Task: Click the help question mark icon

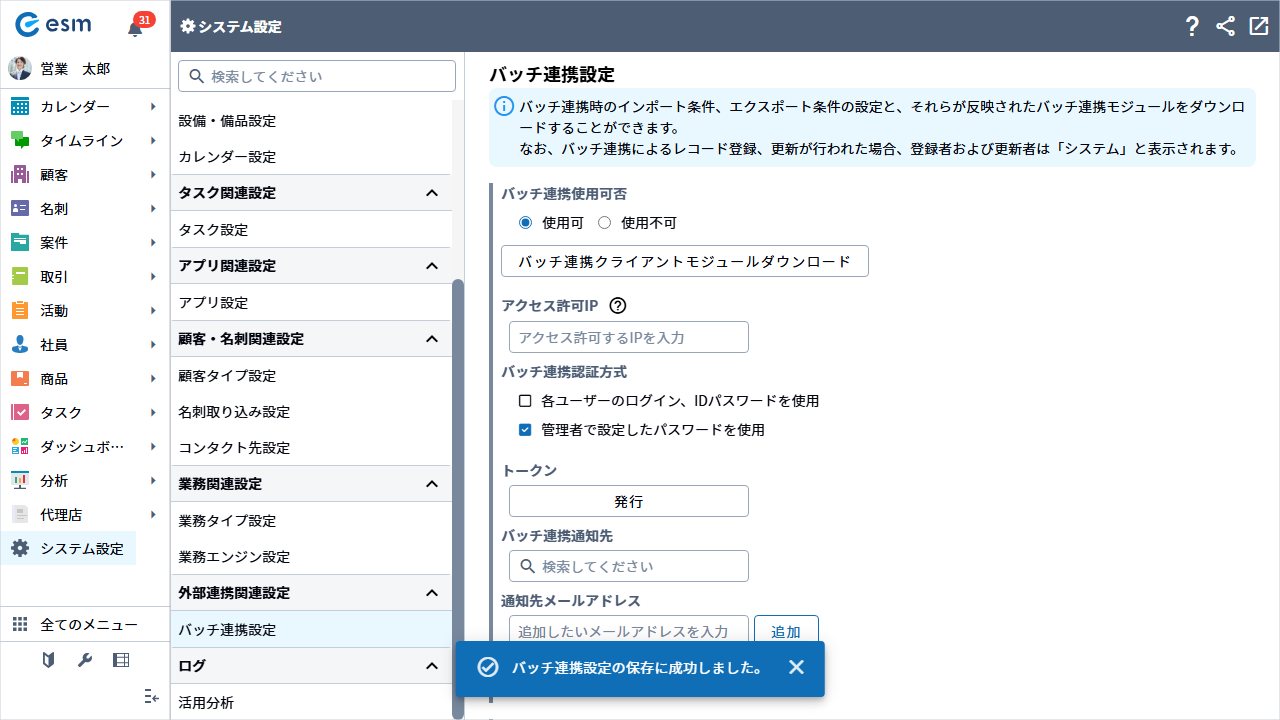Action: click(1191, 27)
